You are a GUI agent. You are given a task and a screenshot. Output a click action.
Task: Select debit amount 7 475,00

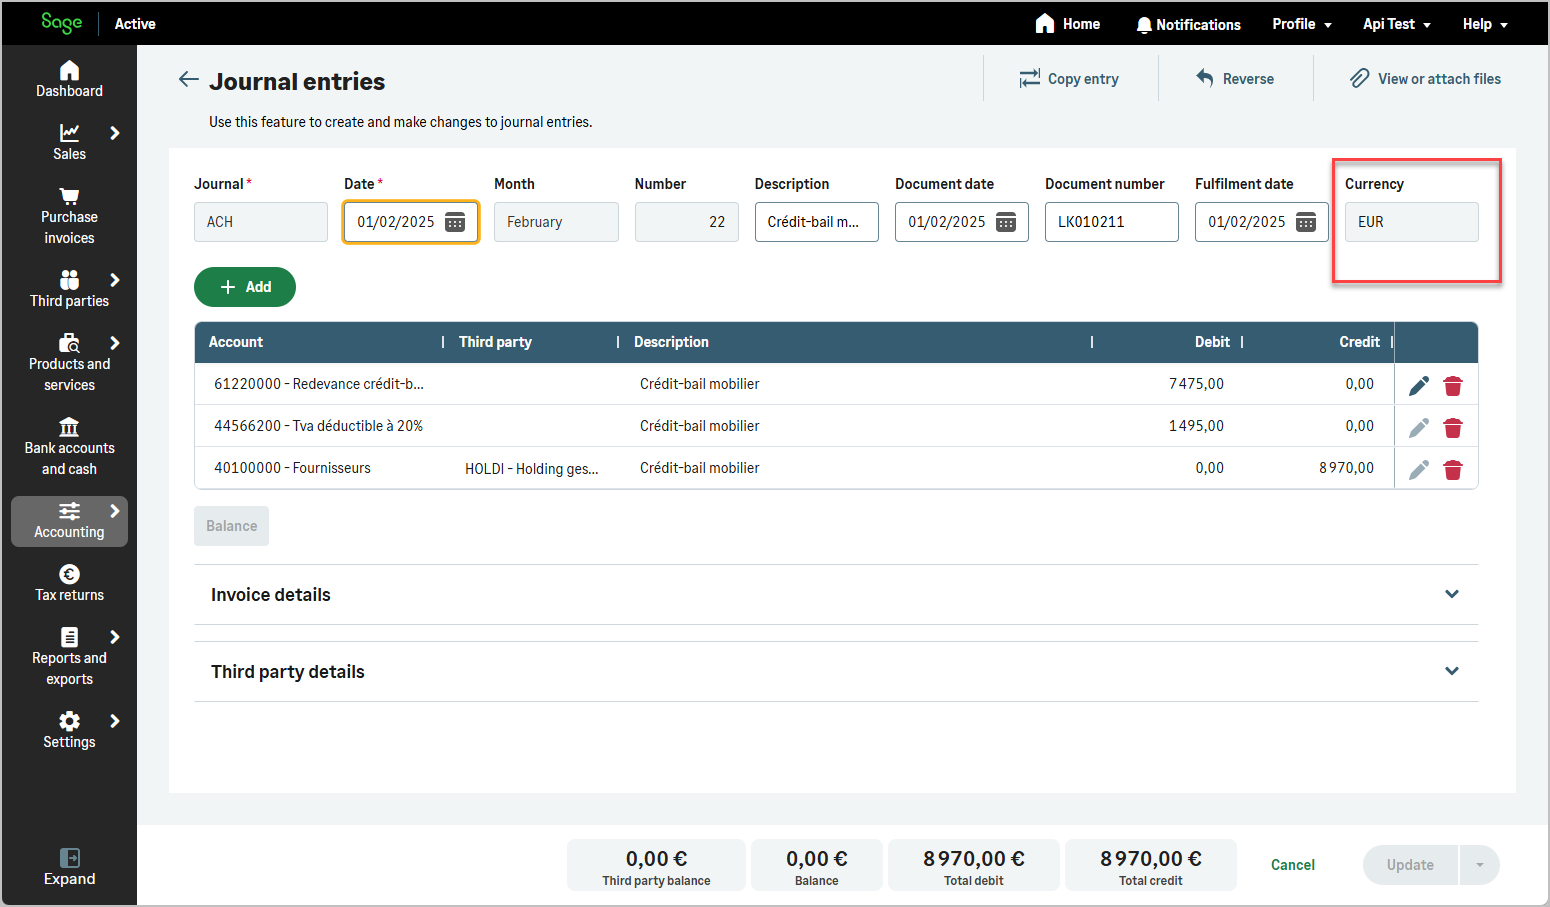[x=1196, y=384]
